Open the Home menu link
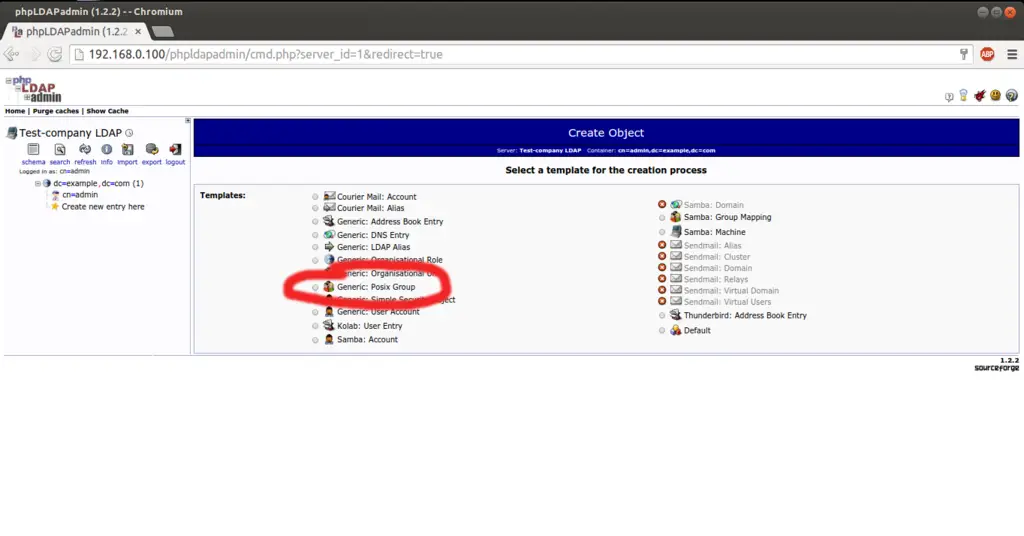 (15, 111)
